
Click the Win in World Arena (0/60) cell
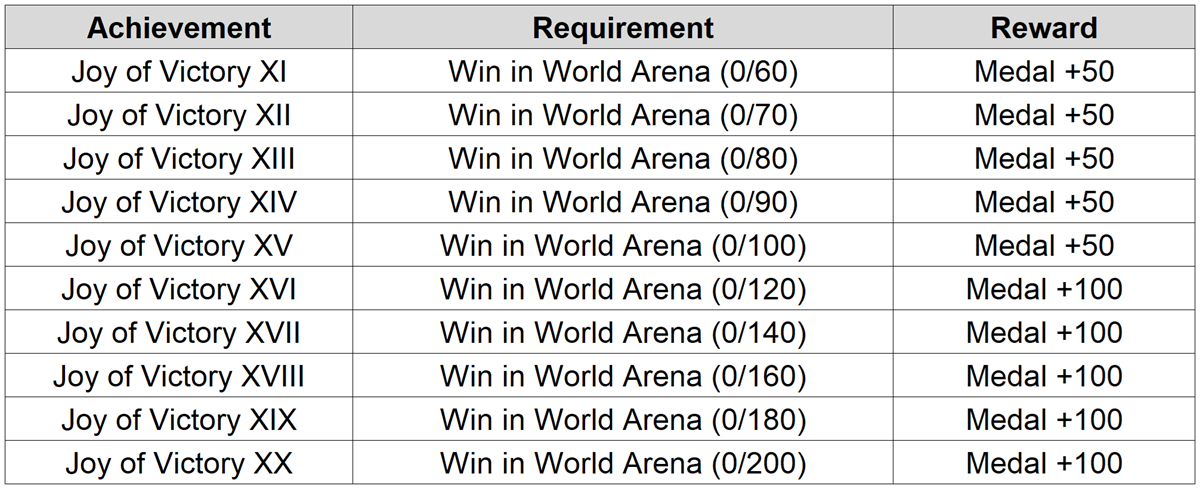[x=623, y=72]
